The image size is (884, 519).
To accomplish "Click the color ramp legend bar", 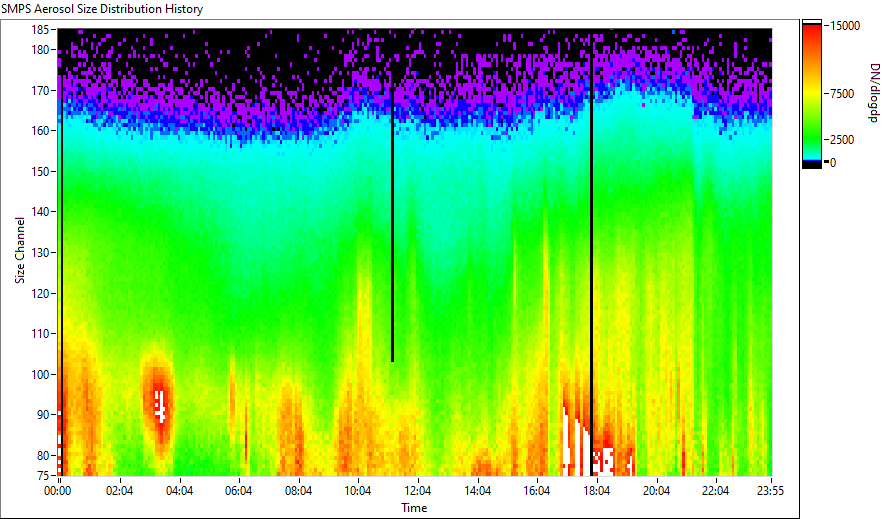I will (x=812, y=94).
